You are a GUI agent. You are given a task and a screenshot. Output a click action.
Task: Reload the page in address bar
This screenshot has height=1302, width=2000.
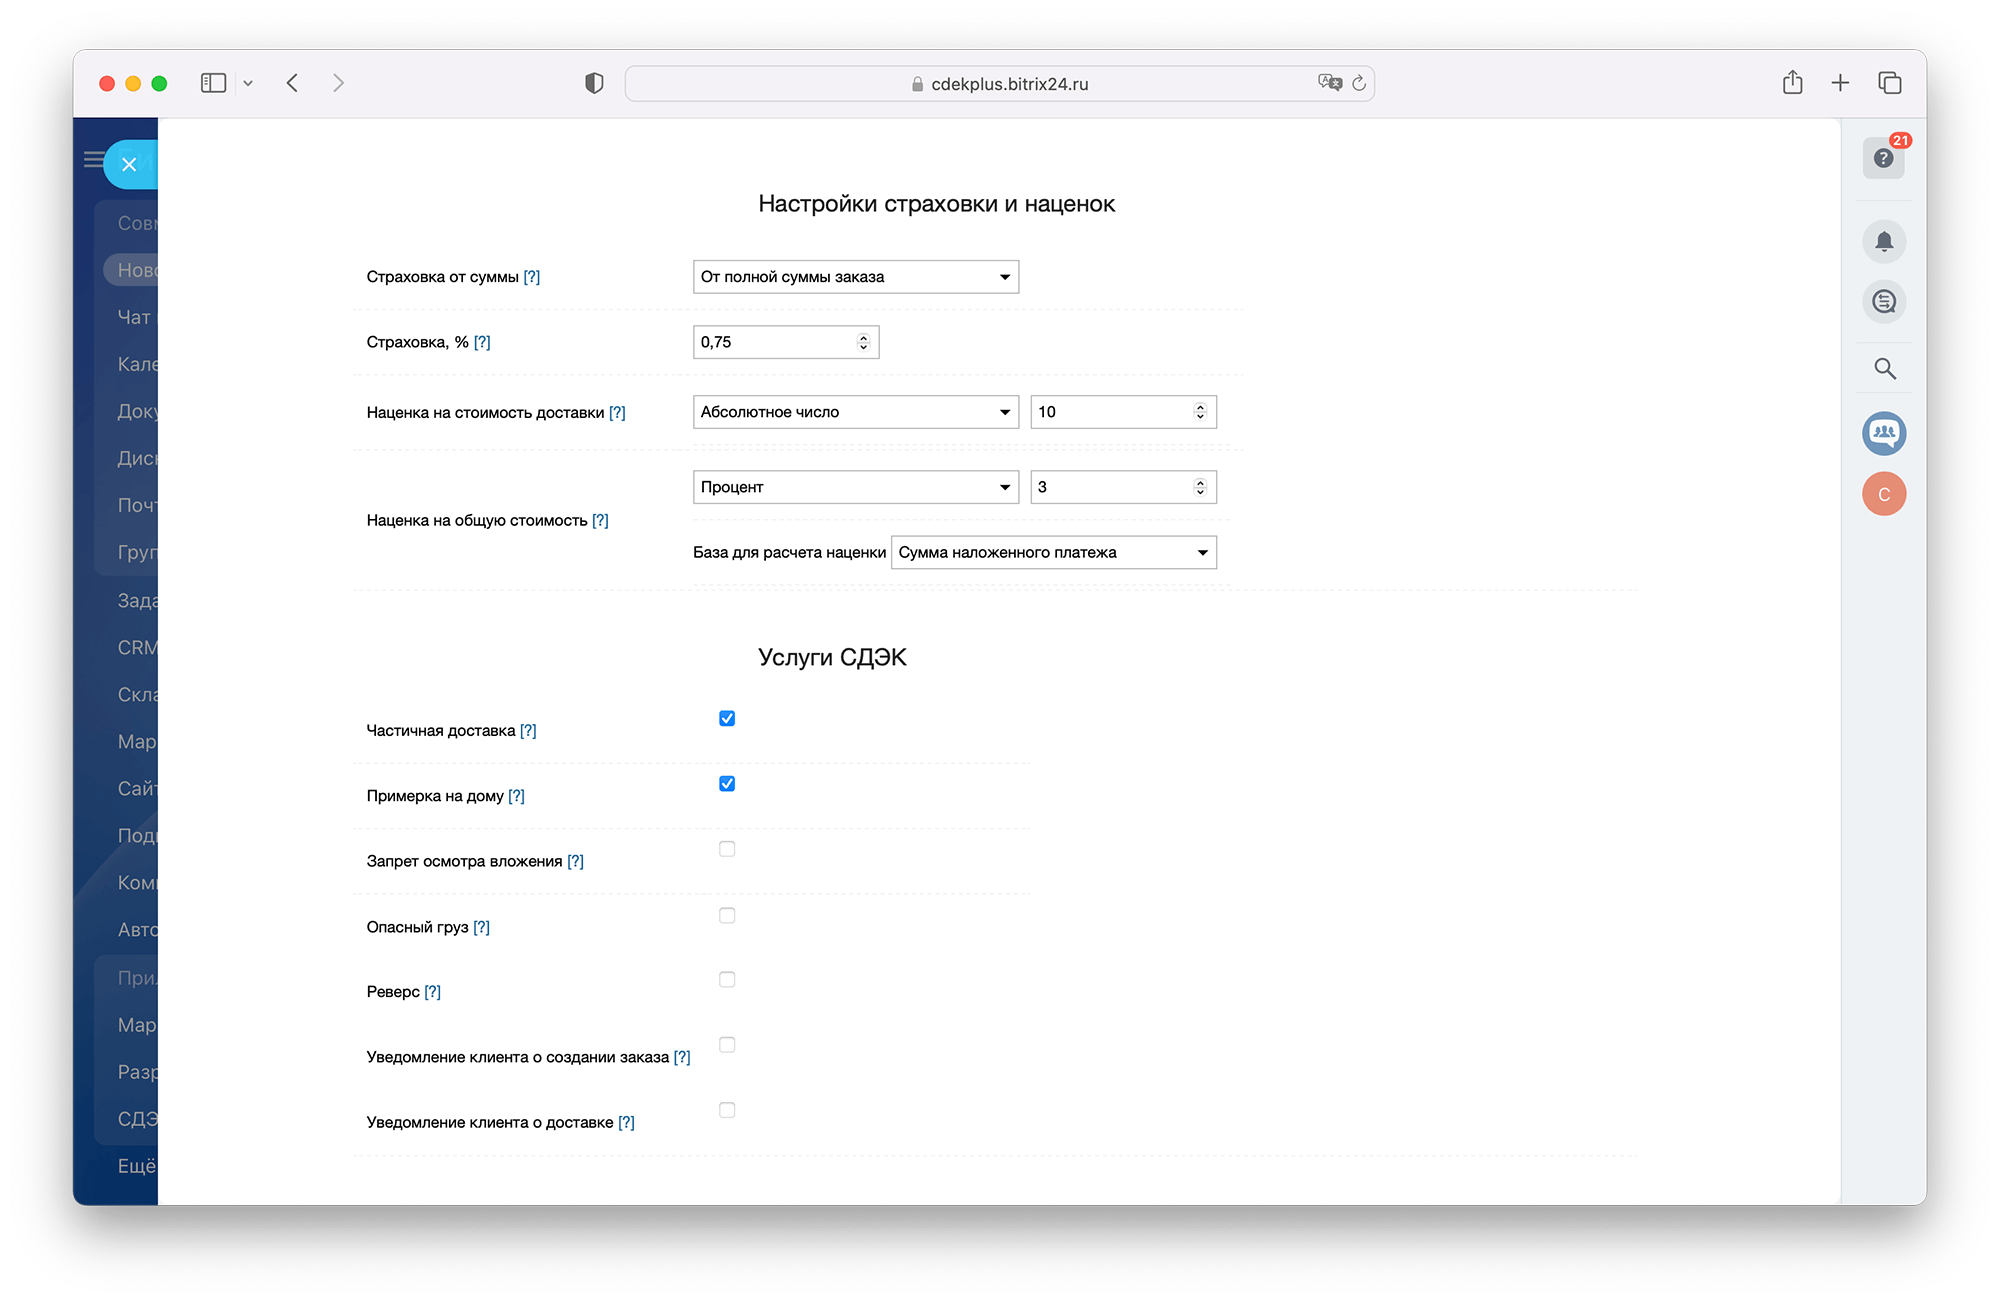(x=1358, y=84)
